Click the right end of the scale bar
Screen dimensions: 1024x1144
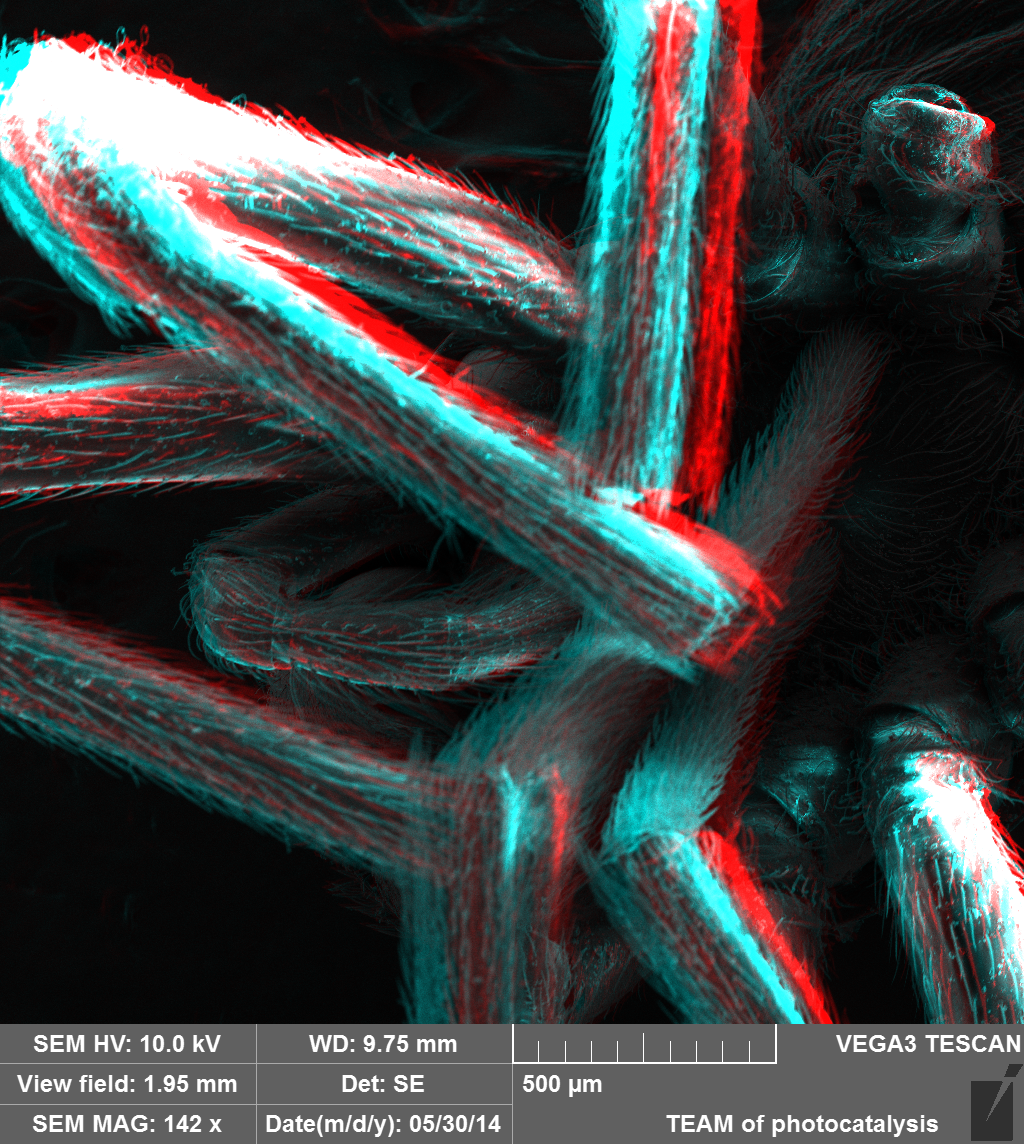775,1050
